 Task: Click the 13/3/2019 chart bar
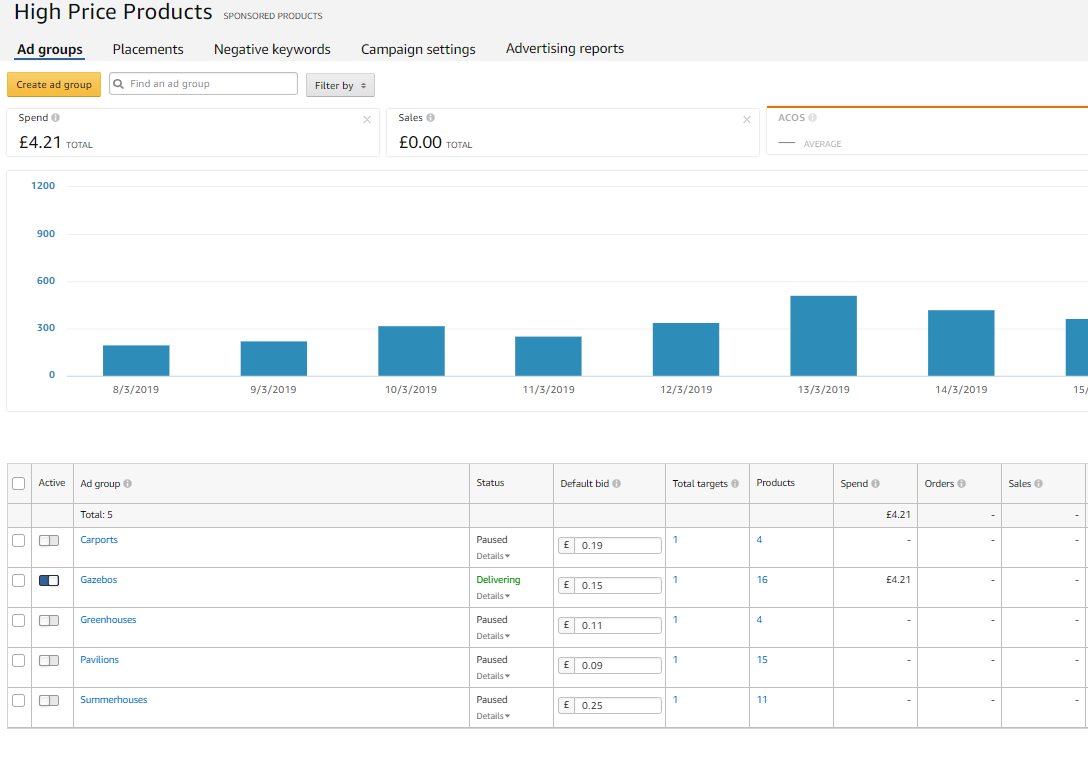(x=824, y=336)
